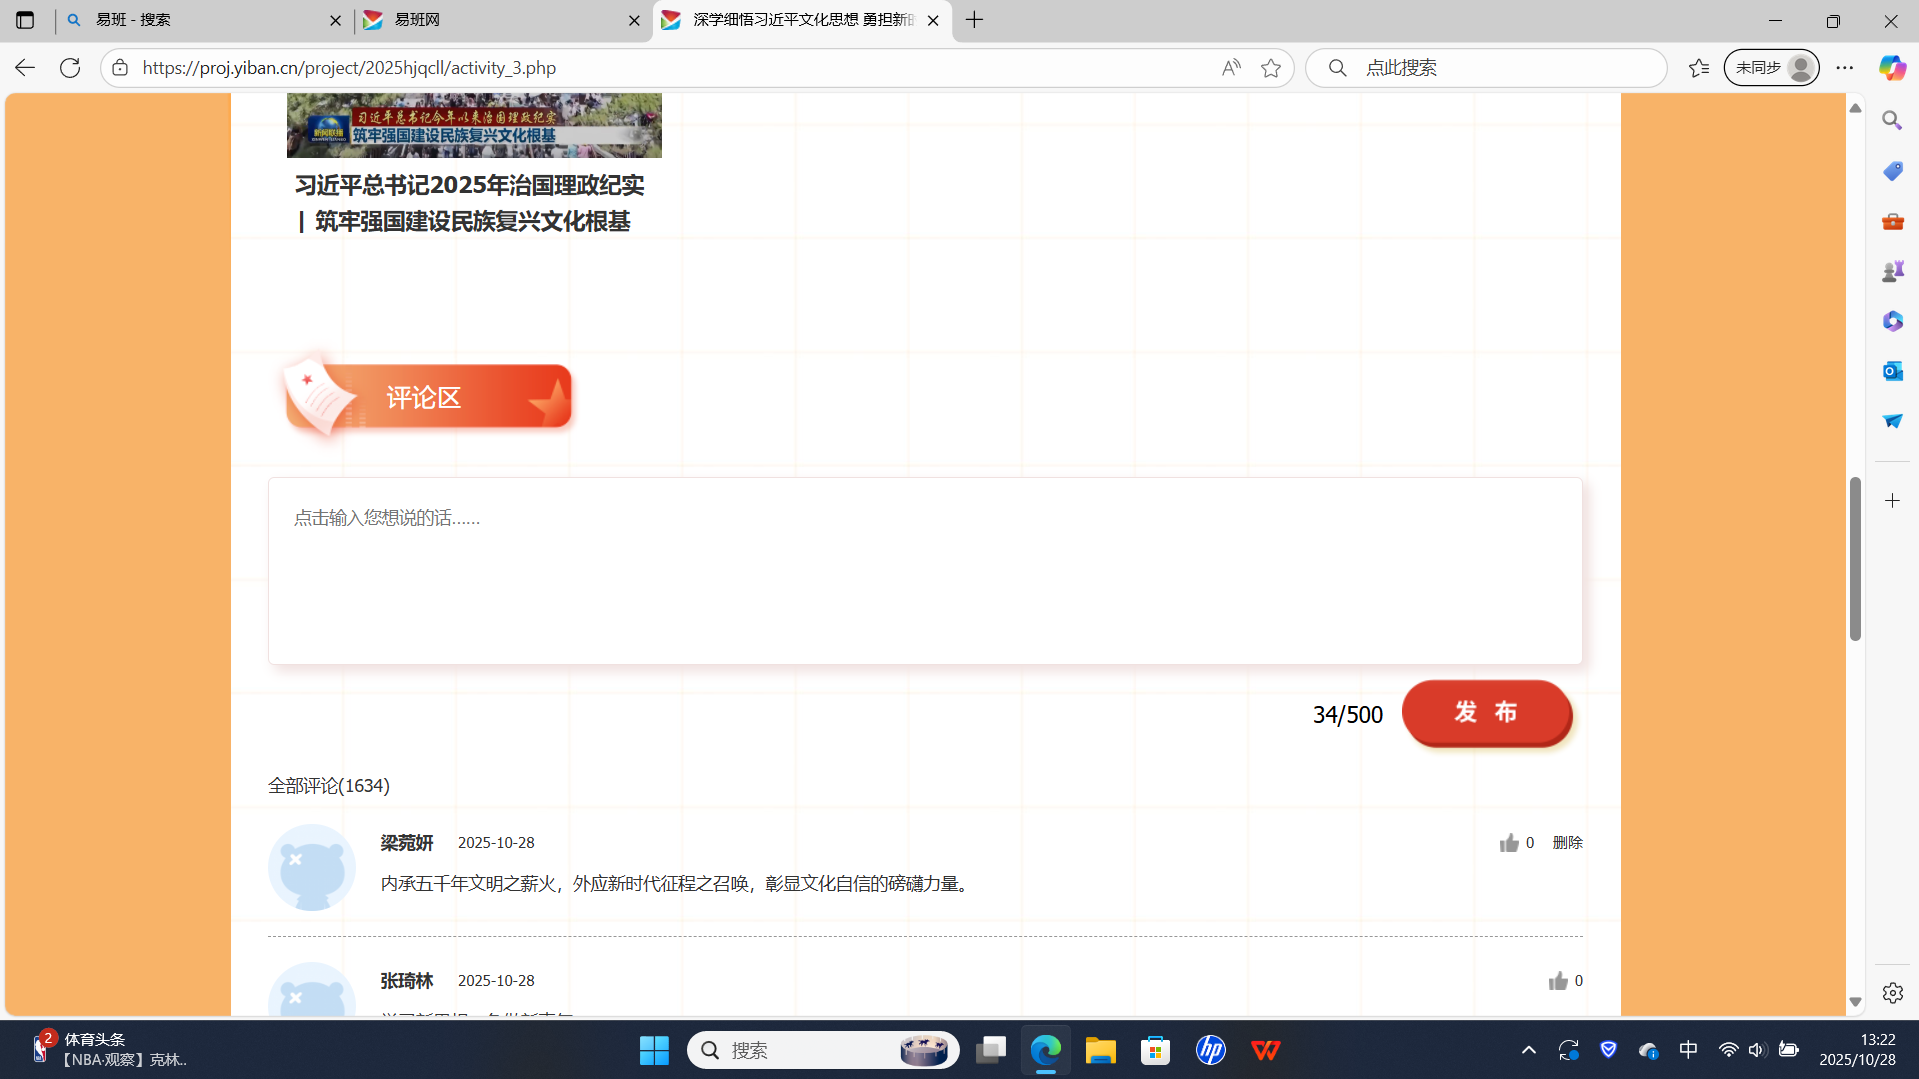Add page to favorites with star icon
Viewport: 1919px width, 1079px height.
pos(1271,68)
